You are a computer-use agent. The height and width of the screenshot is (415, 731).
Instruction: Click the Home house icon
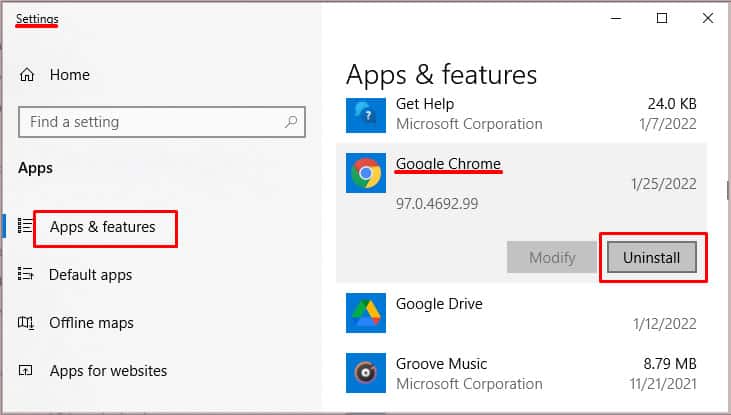pos(27,75)
